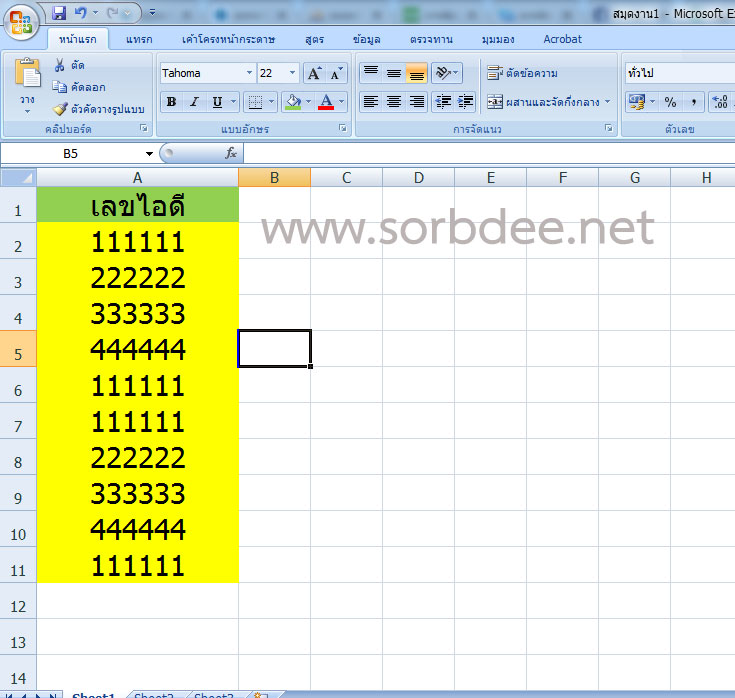Open Font group (แบบอักษร) dialog launcher
Screen dimensions: 735x698
coord(343,128)
